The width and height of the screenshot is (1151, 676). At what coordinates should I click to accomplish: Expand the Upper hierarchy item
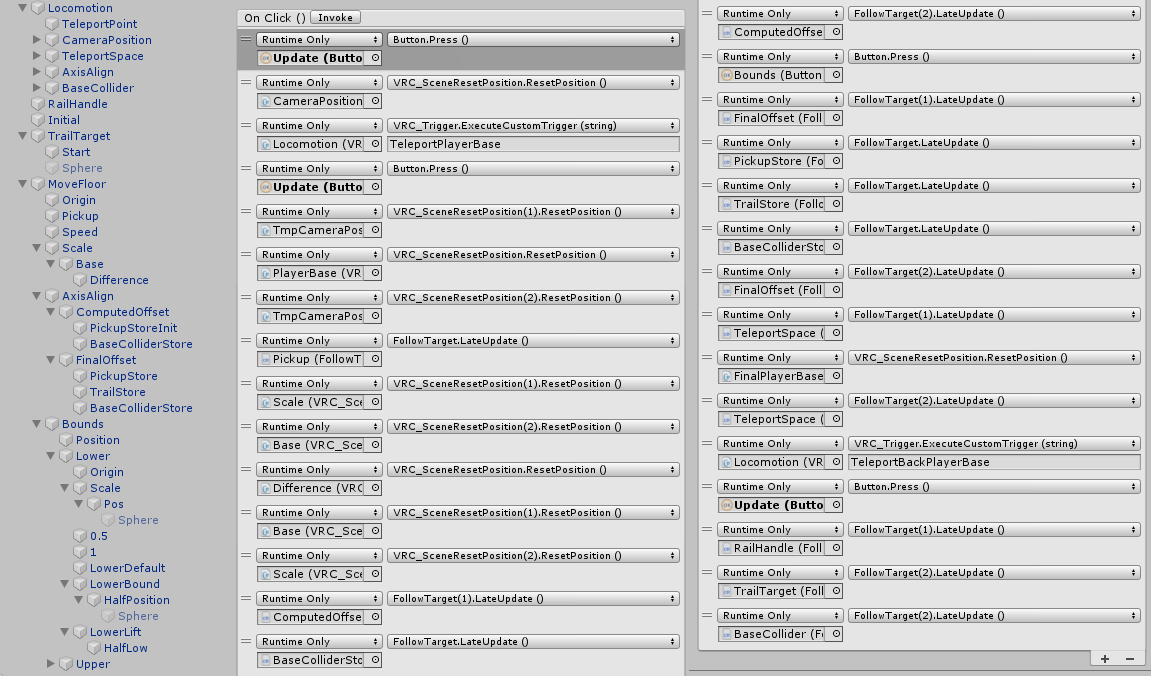pyautogui.click(x=51, y=664)
